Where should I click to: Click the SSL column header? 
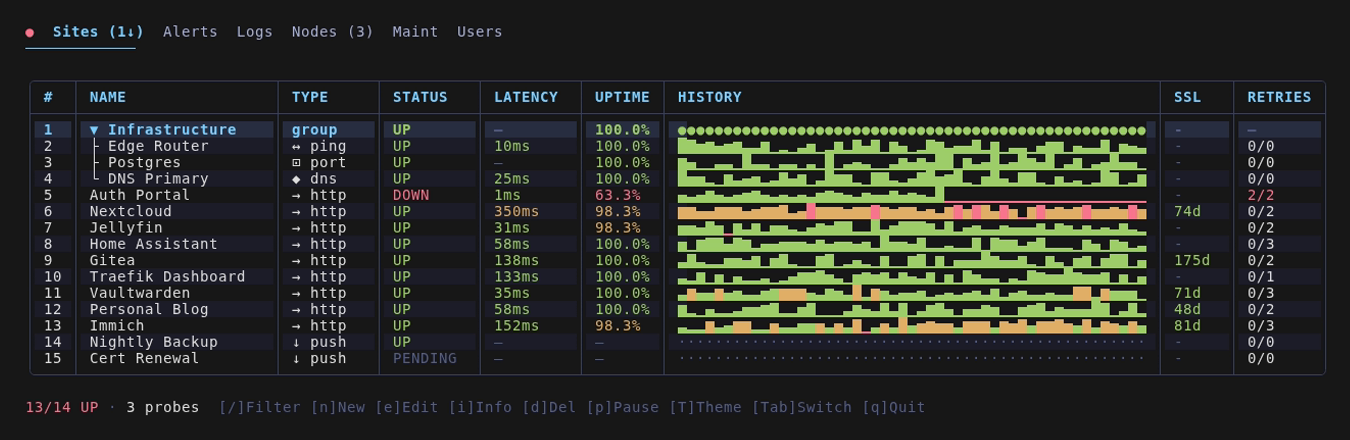click(1188, 97)
